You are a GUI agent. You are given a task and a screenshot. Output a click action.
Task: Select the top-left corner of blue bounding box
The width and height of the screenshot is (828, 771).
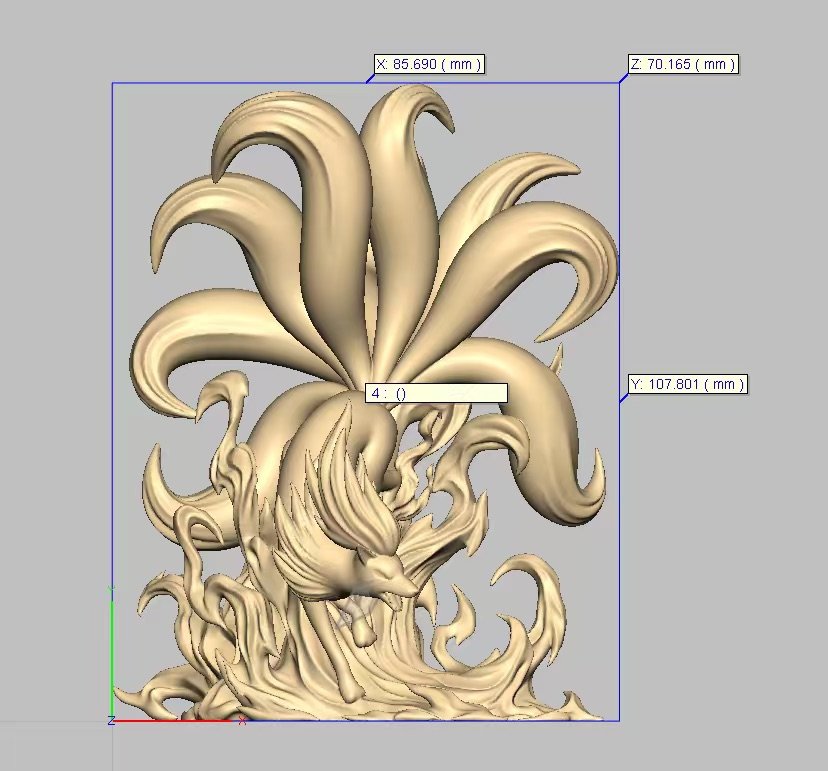[112, 83]
